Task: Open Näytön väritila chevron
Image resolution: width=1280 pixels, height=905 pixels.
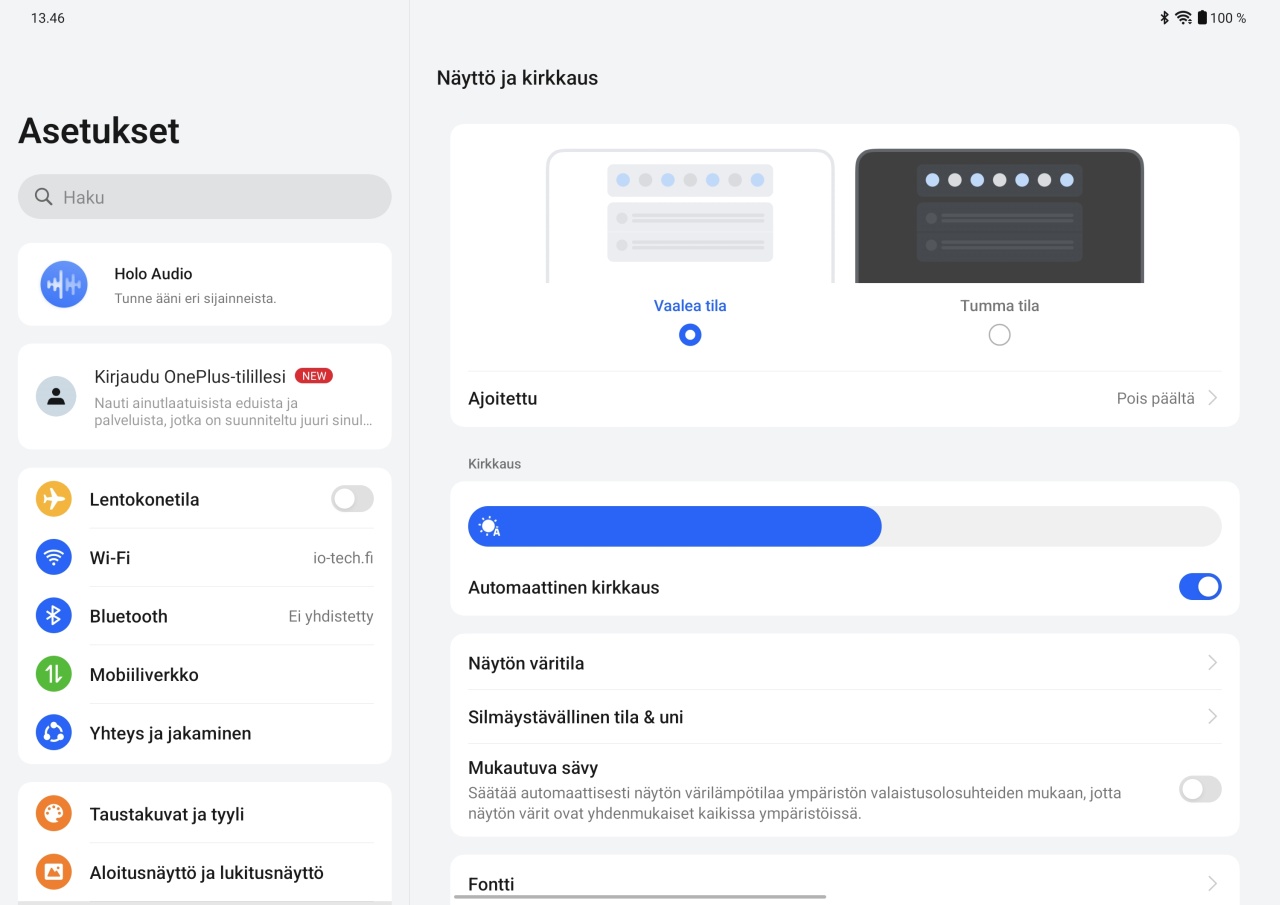Action: pyautogui.click(x=1212, y=663)
